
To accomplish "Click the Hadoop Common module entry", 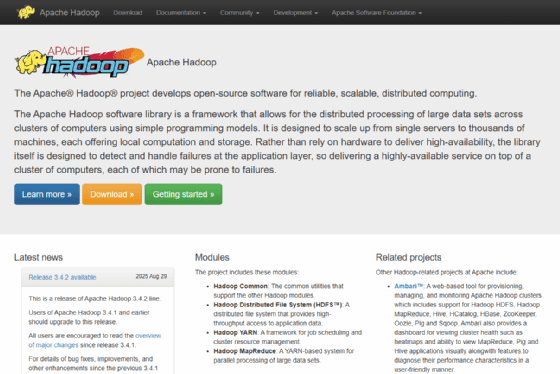I will [x=278, y=291].
